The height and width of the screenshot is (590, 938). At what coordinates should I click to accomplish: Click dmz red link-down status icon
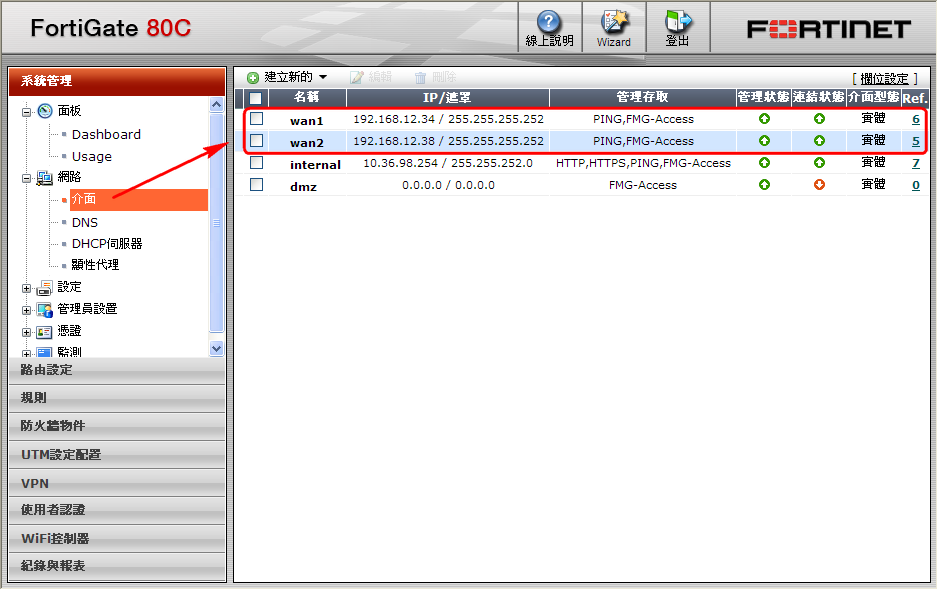click(x=819, y=184)
